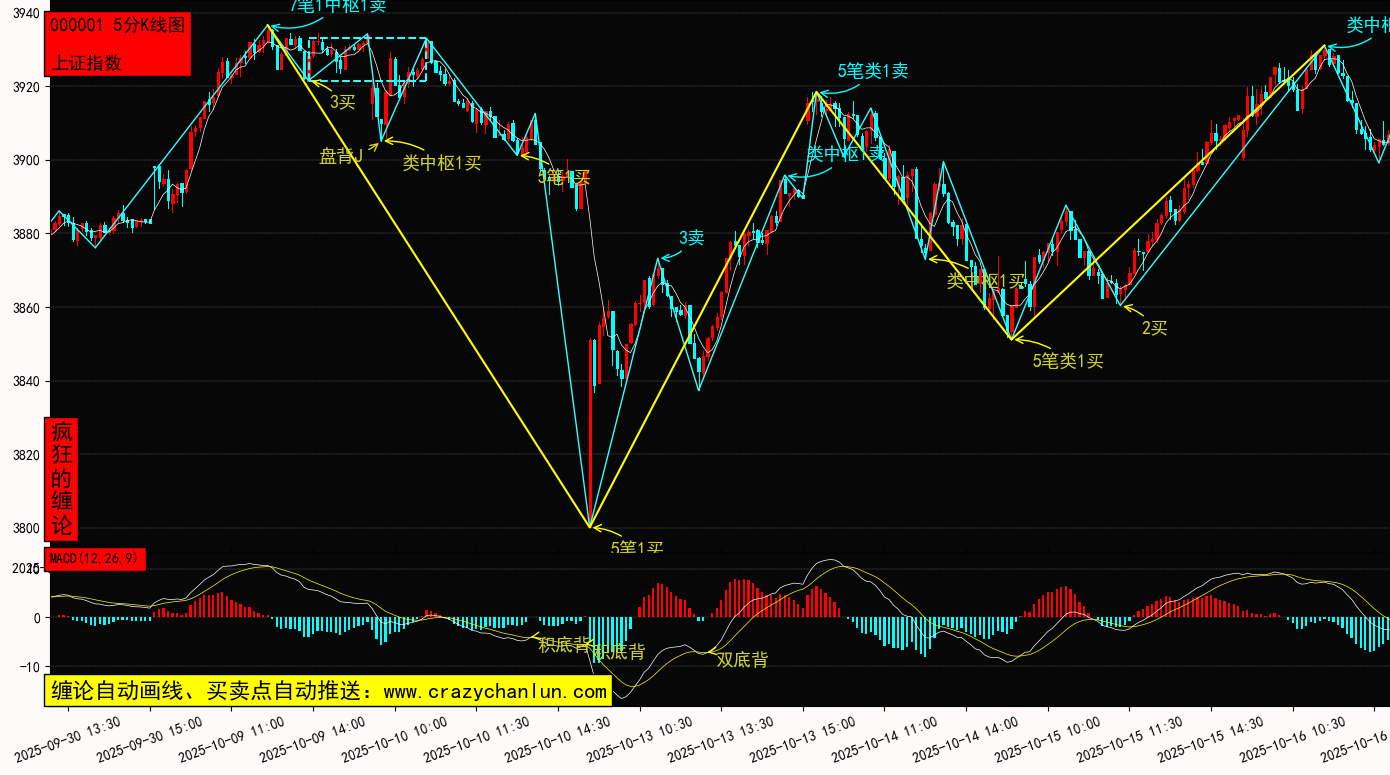Click the -10 value on MACD axis
Image resolution: width=1390 pixels, height=775 pixels.
[x=28, y=667]
